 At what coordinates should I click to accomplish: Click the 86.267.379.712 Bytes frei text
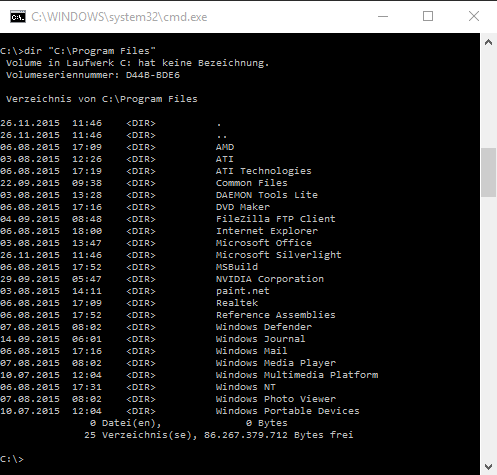pyautogui.click(x=278, y=435)
